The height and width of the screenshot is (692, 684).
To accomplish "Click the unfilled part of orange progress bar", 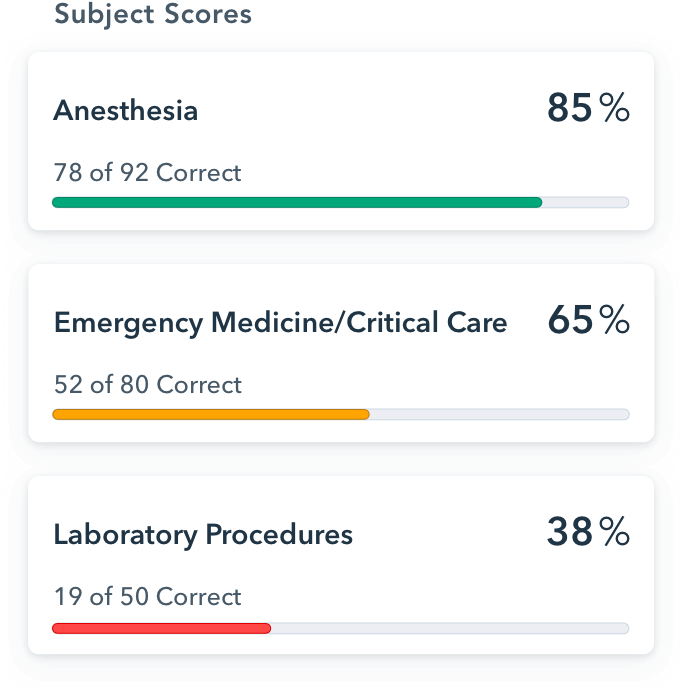I will (498, 414).
